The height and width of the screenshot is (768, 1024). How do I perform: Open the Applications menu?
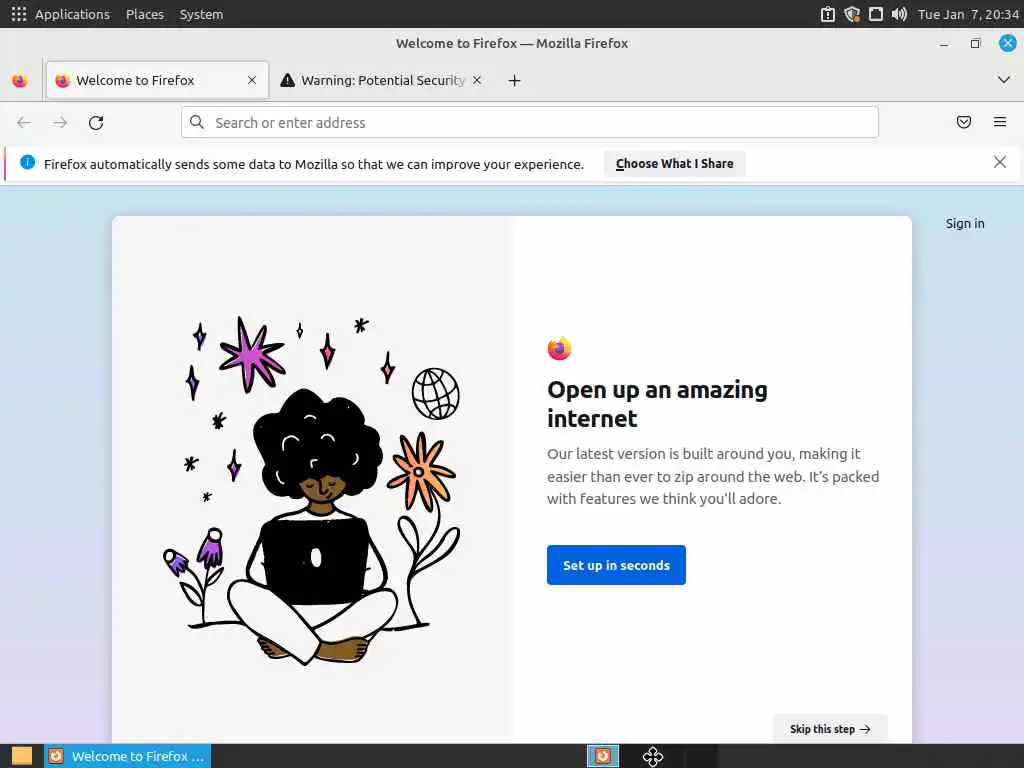pyautogui.click(x=72, y=14)
